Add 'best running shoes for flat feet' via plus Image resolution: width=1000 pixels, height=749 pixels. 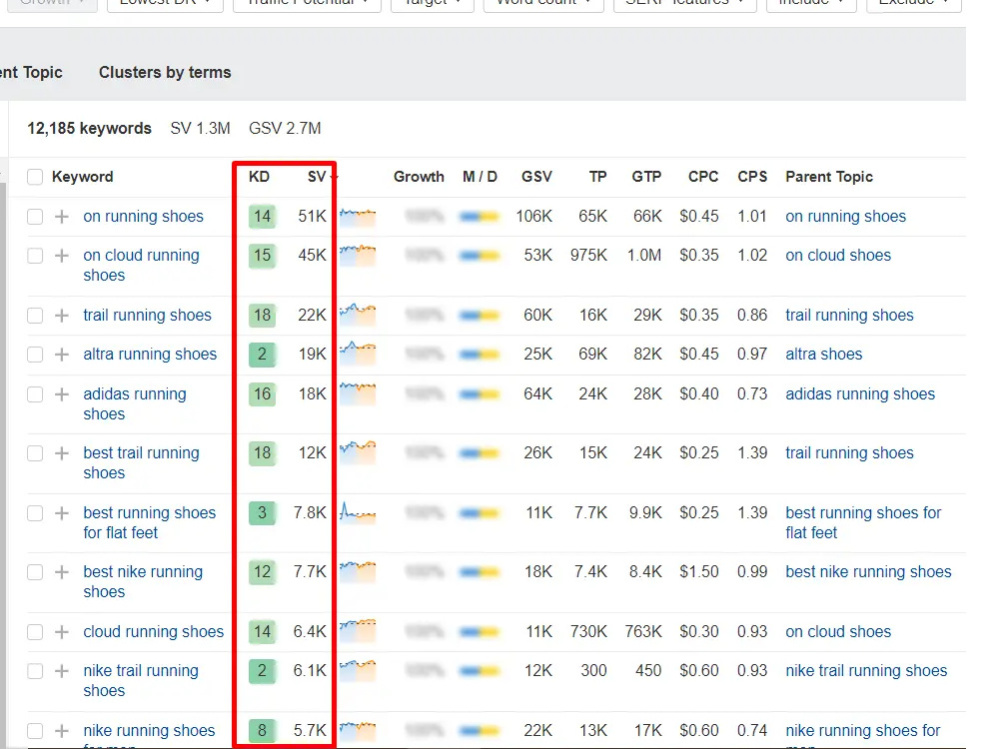click(61, 513)
